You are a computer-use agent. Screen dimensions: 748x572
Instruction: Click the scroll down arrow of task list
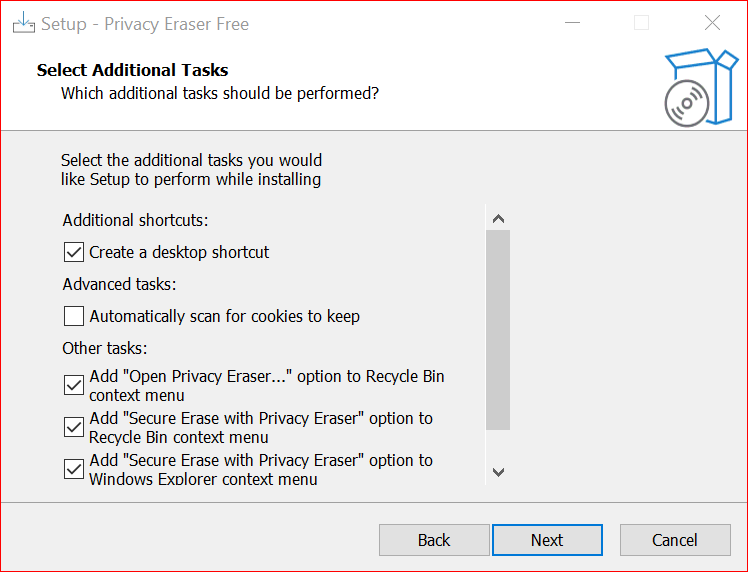click(498, 471)
